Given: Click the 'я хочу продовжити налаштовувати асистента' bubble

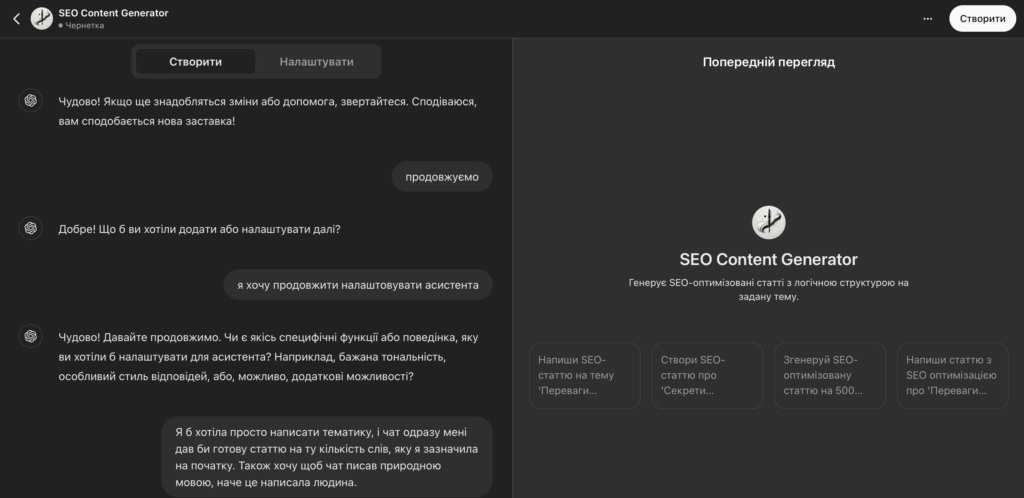Looking at the screenshot, I should tap(358, 284).
